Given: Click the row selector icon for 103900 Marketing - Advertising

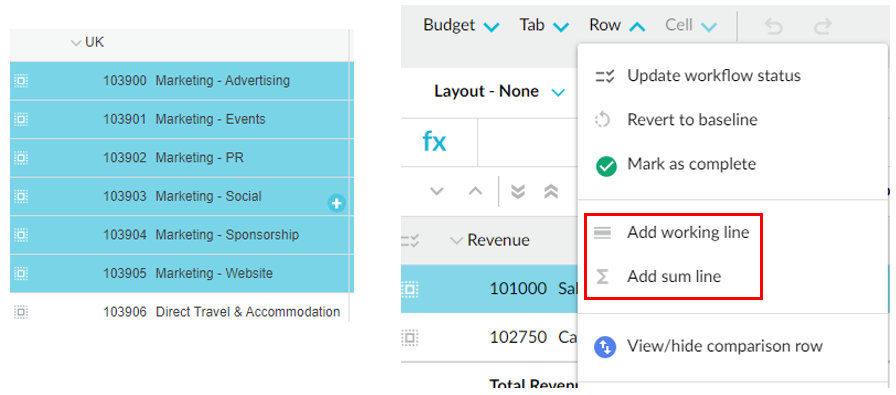Looking at the screenshot, I should click(21, 81).
